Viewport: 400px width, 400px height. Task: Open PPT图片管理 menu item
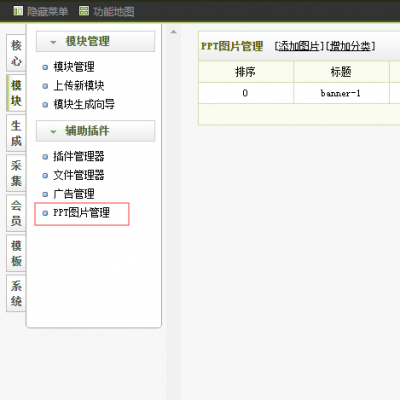[81, 213]
